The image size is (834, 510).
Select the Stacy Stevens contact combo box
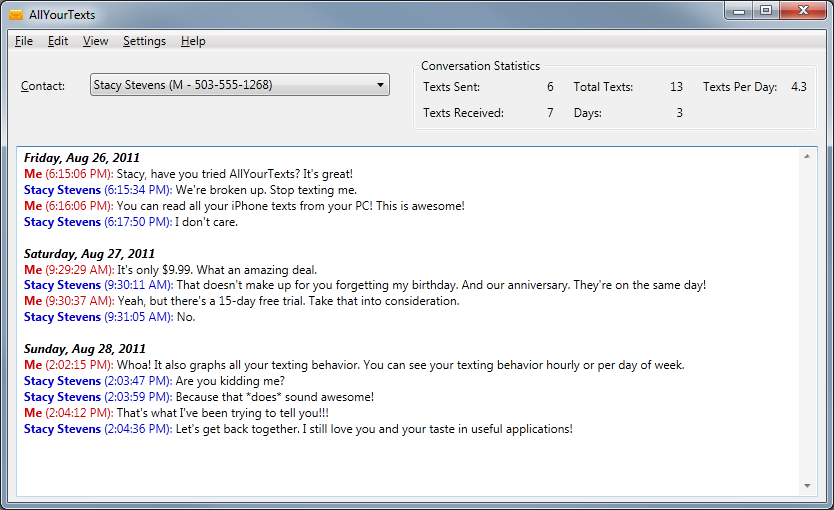pos(240,85)
